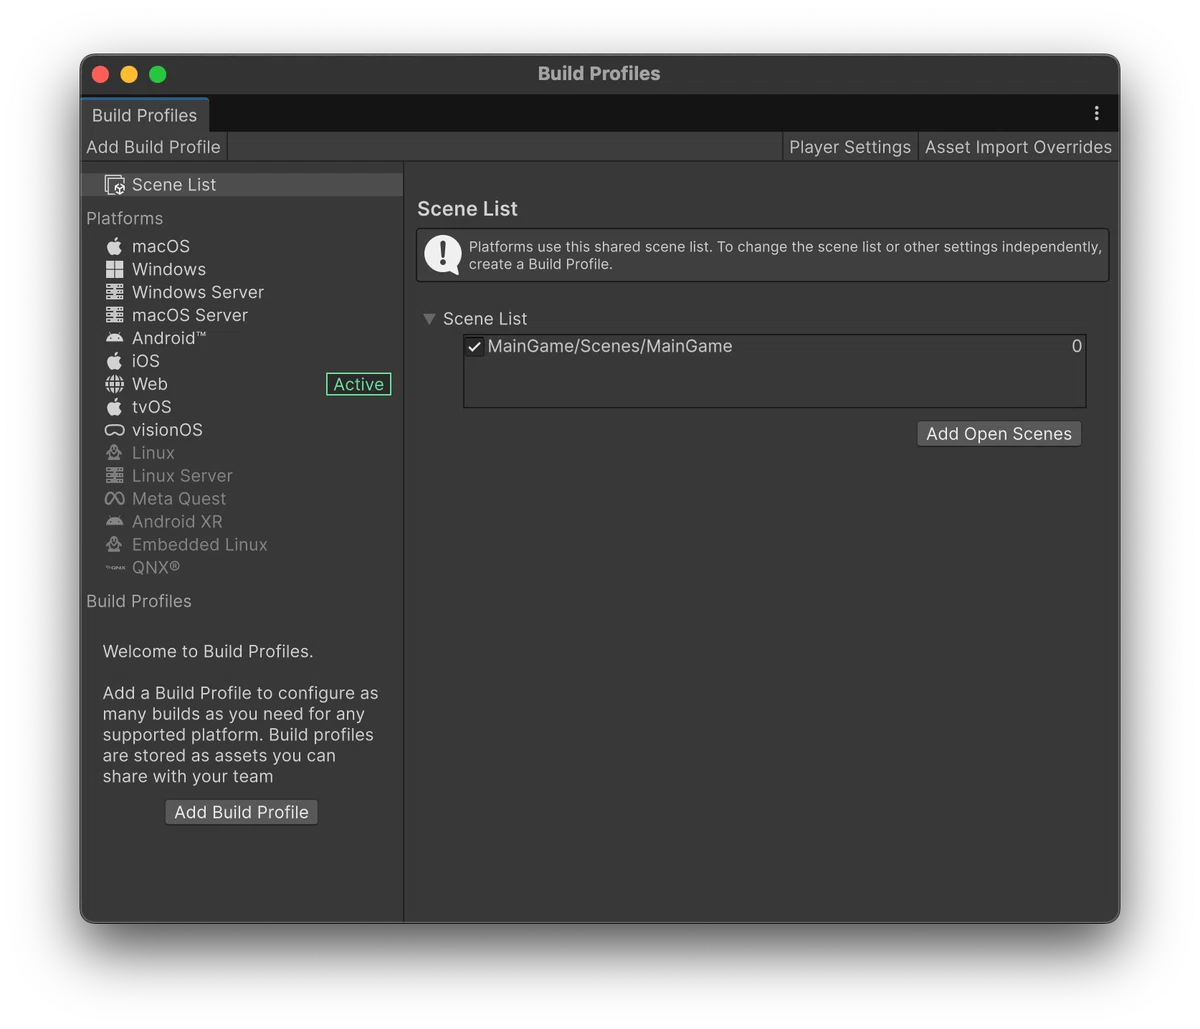Click the Android XR icon

tap(115, 522)
